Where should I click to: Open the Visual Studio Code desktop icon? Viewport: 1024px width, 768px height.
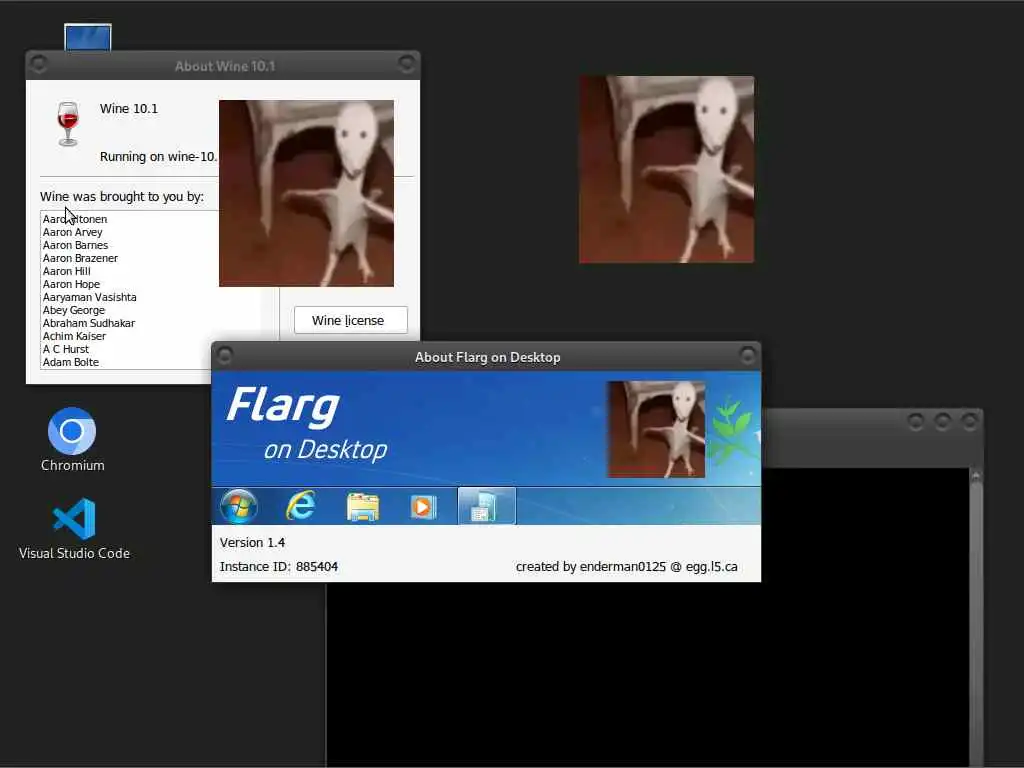[74, 529]
